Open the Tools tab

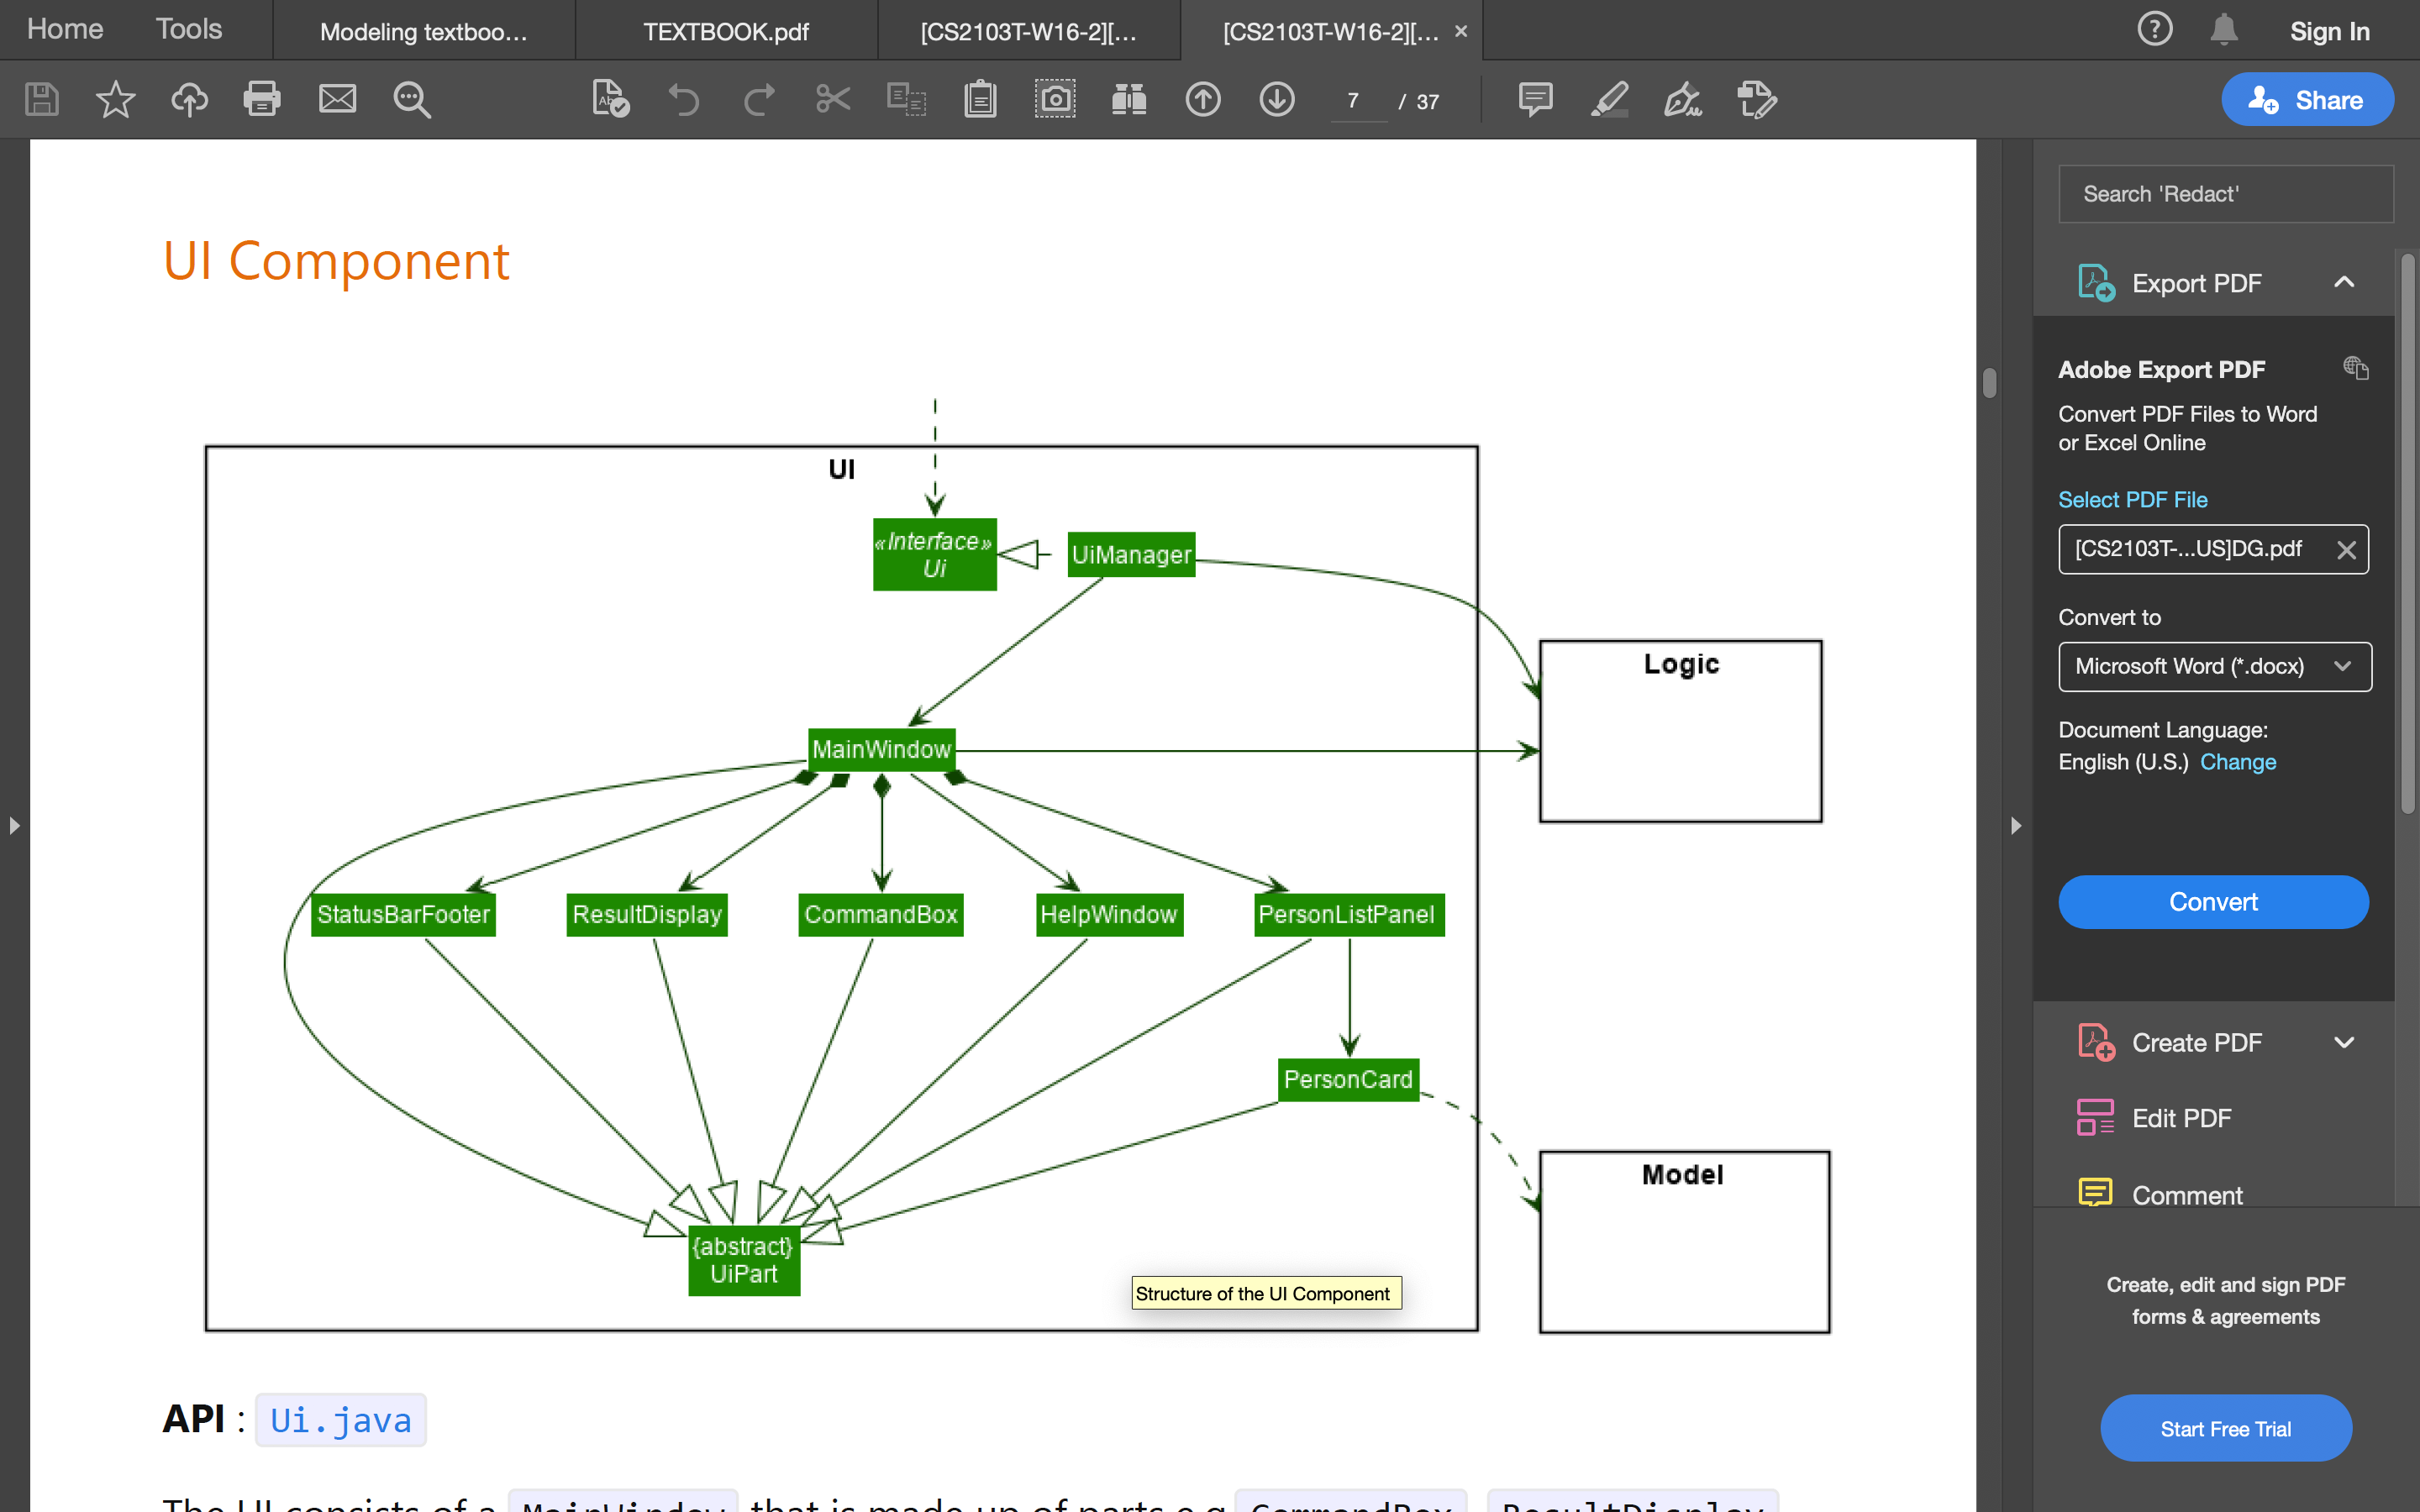click(x=188, y=29)
